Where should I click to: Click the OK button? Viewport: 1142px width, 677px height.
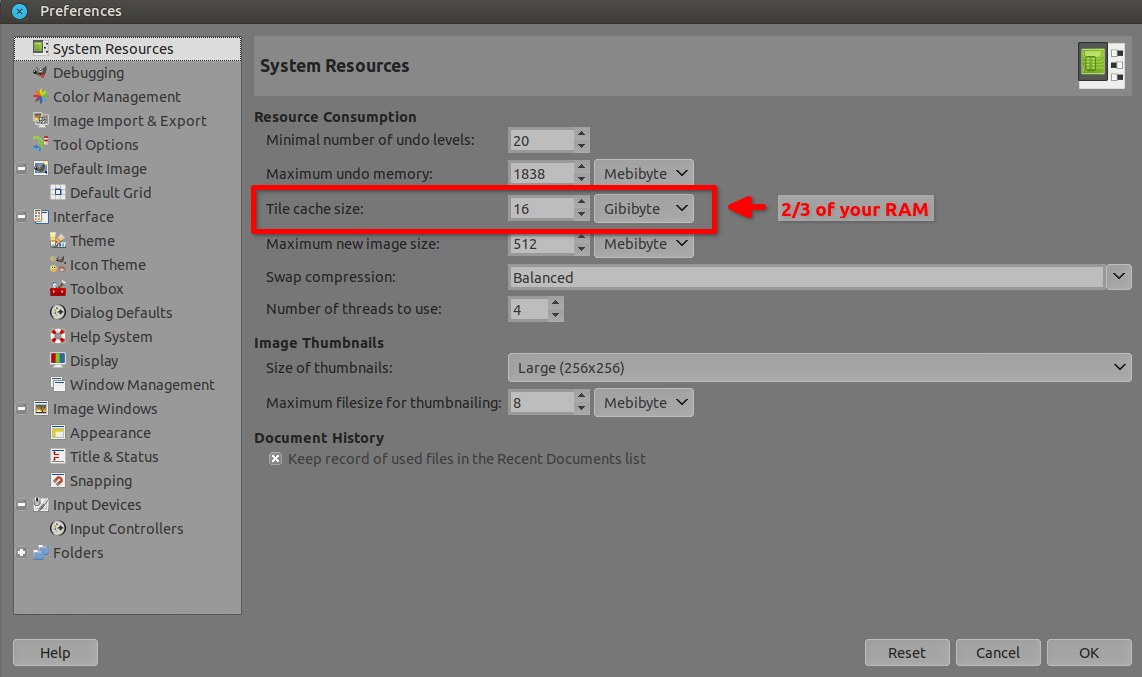tap(1089, 653)
